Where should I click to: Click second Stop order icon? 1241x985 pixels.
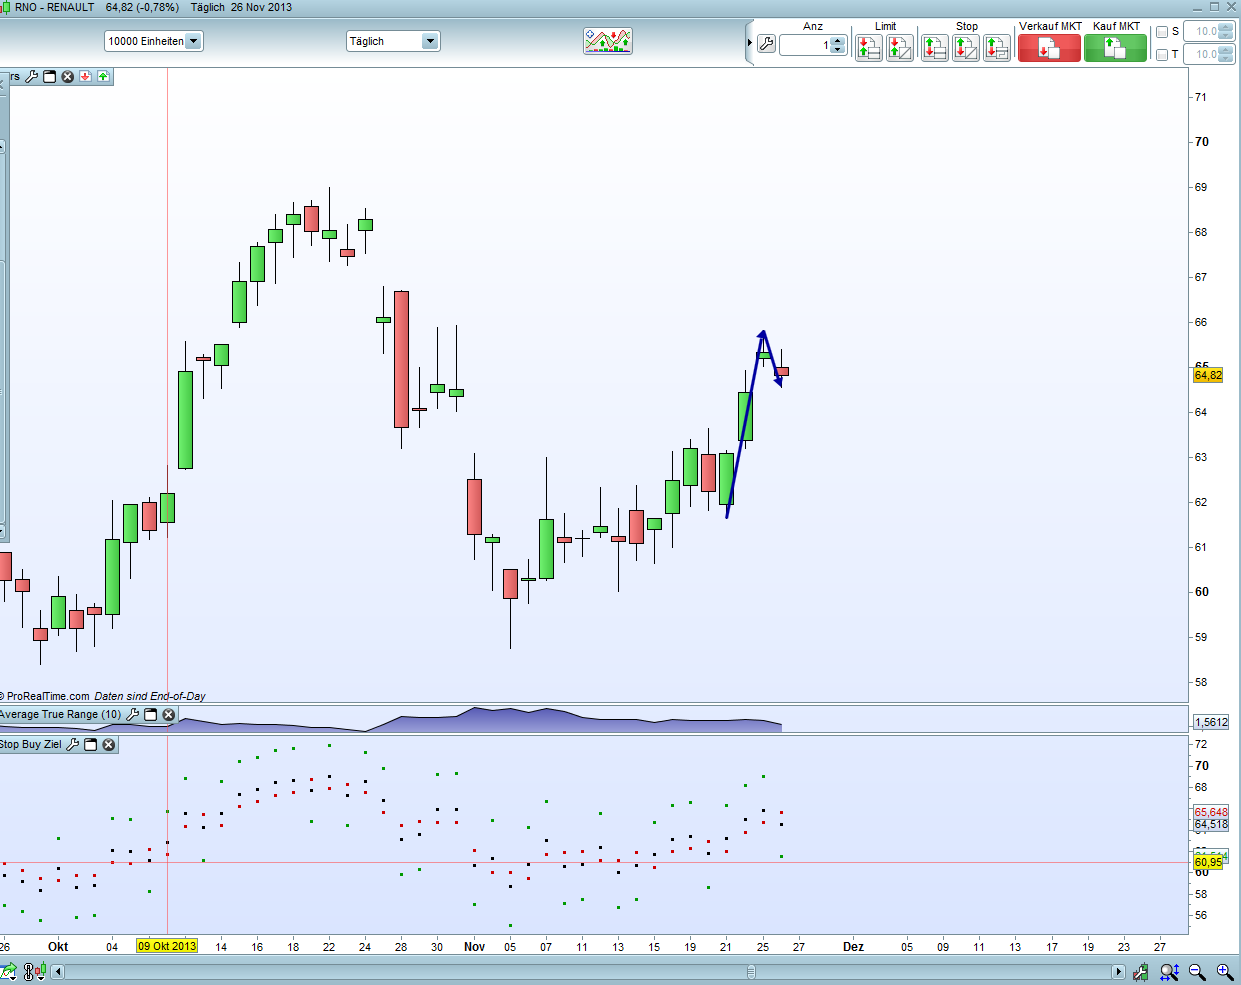tap(966, 47)
